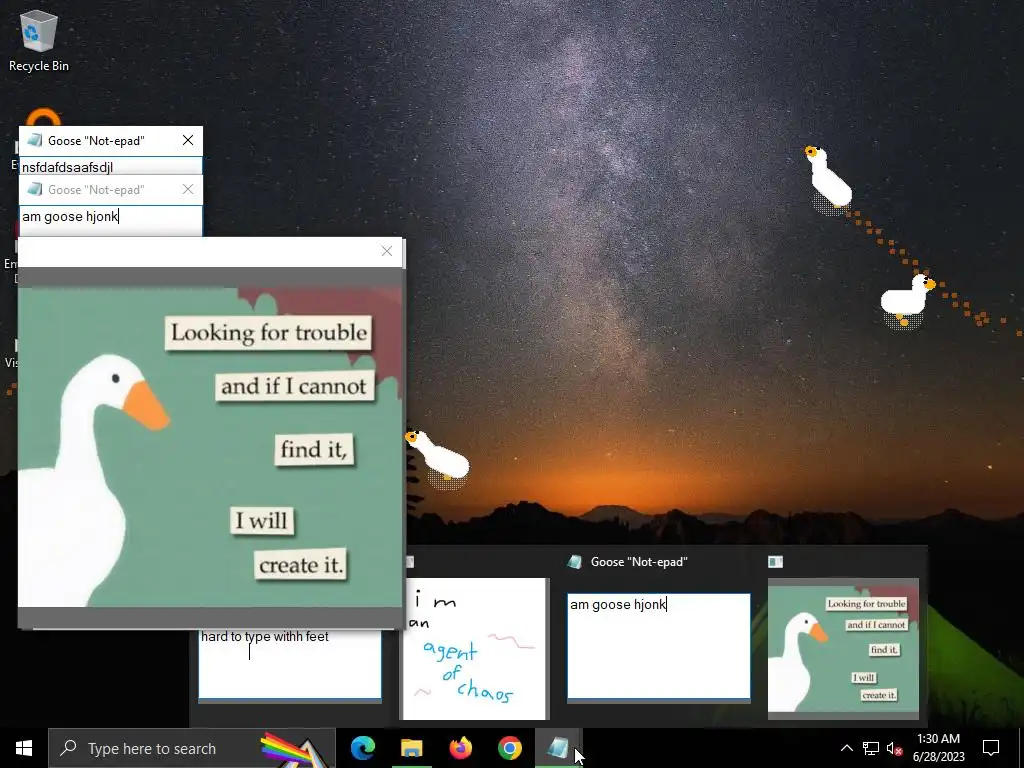Click the window icon above meme preview

pyautogui.click(x=775, y=562)
